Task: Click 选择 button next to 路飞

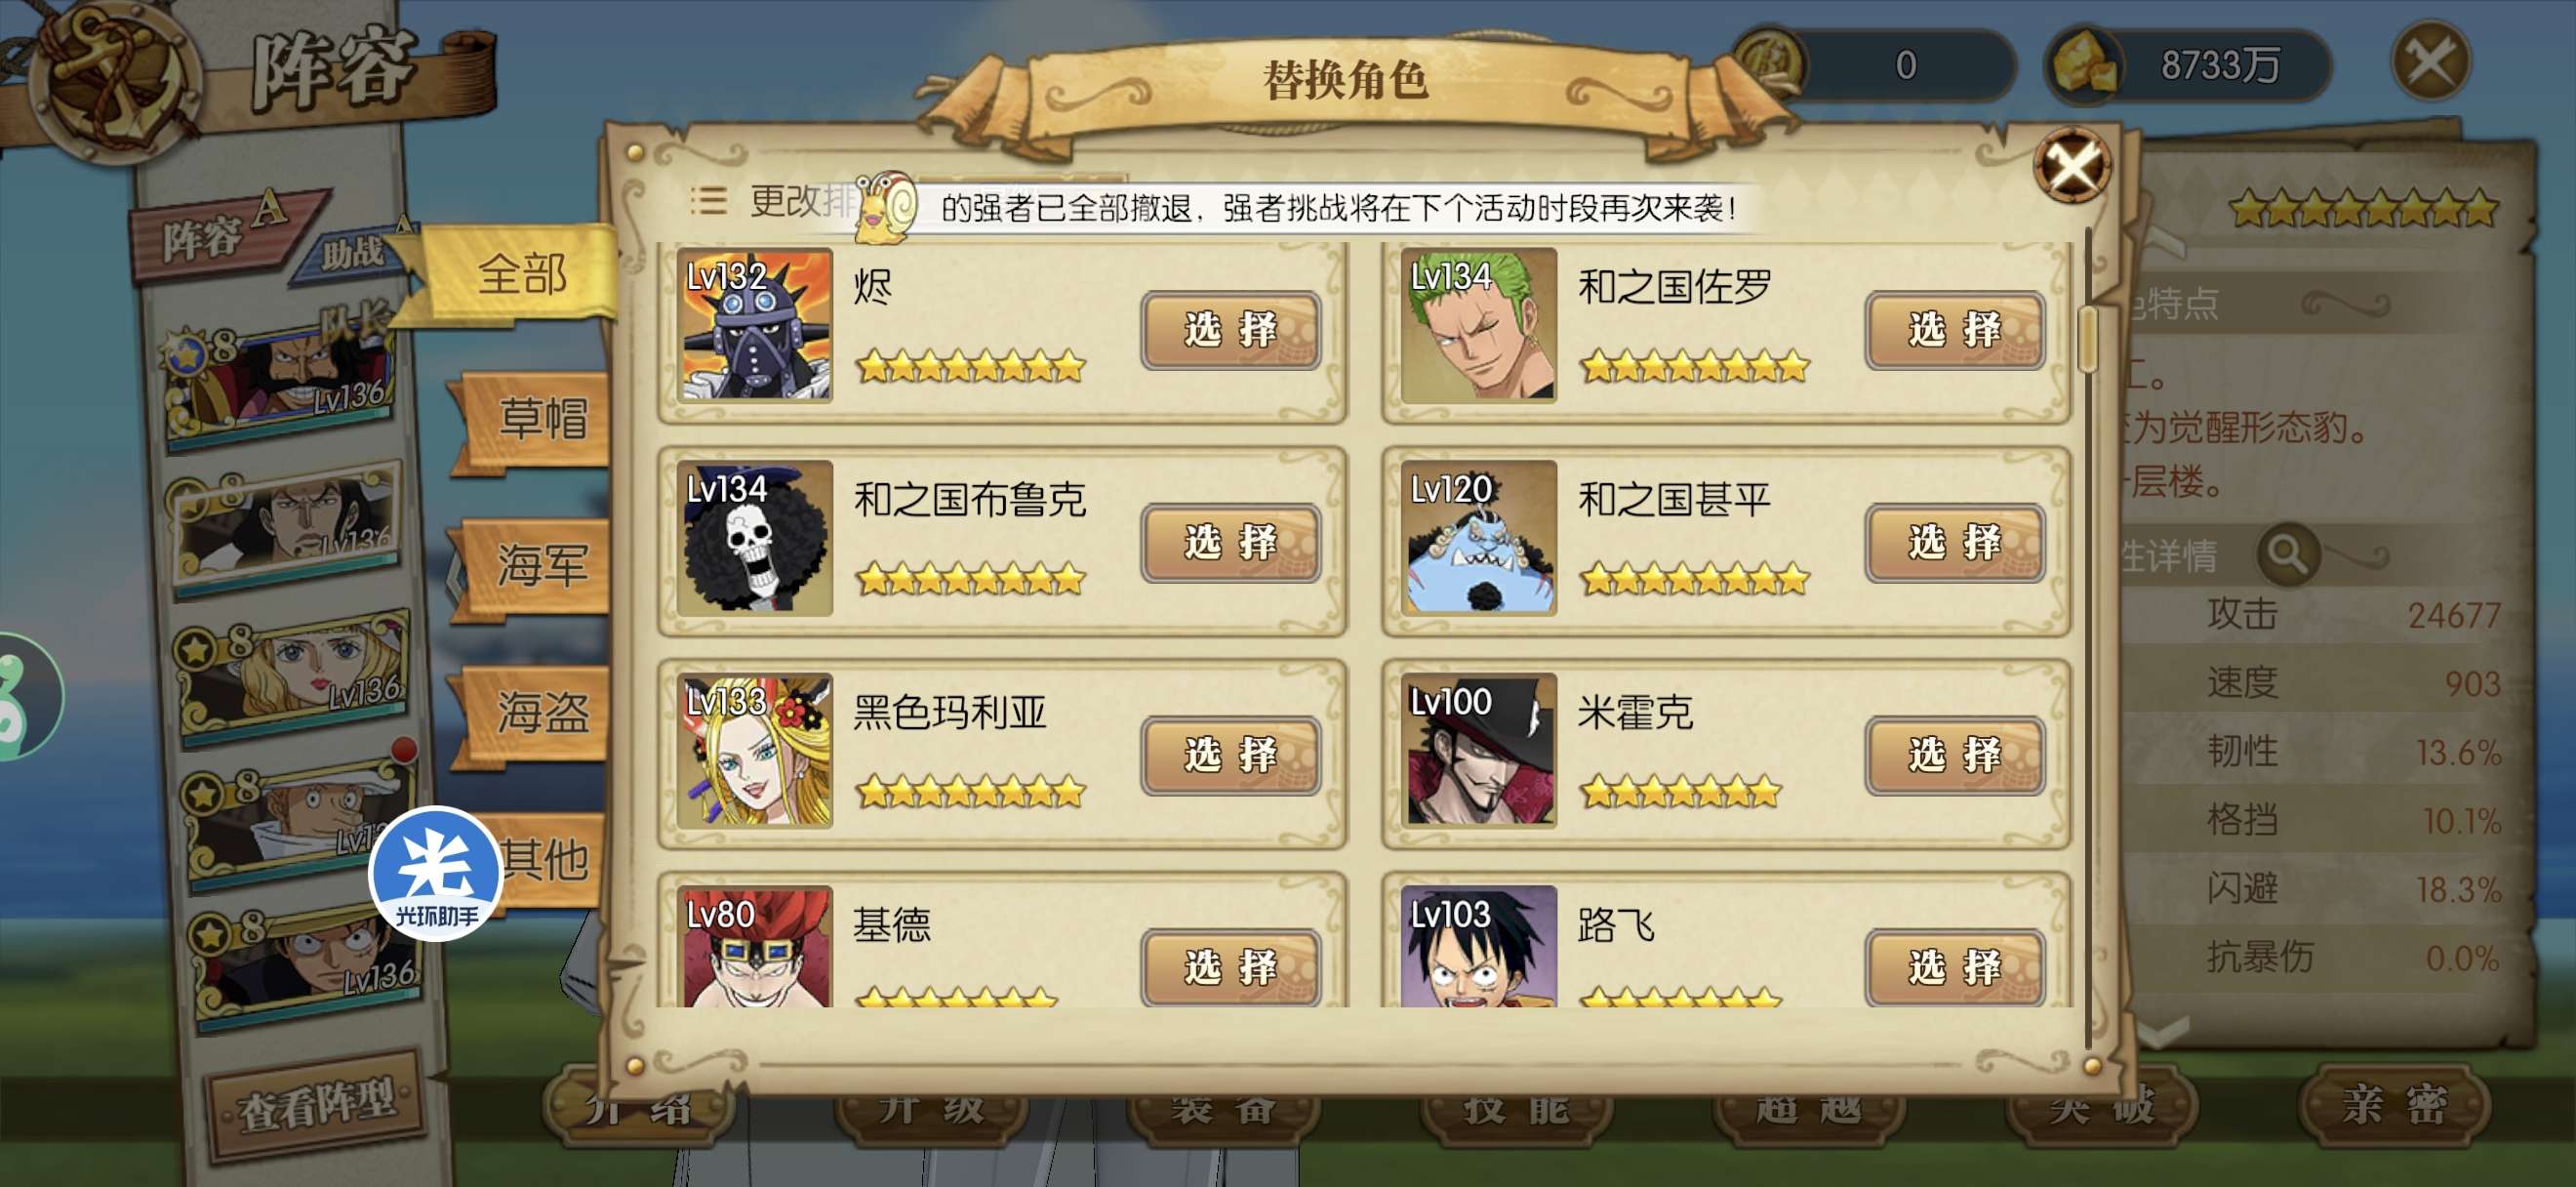Action: pyautogui.click(x=1954, y=967)
